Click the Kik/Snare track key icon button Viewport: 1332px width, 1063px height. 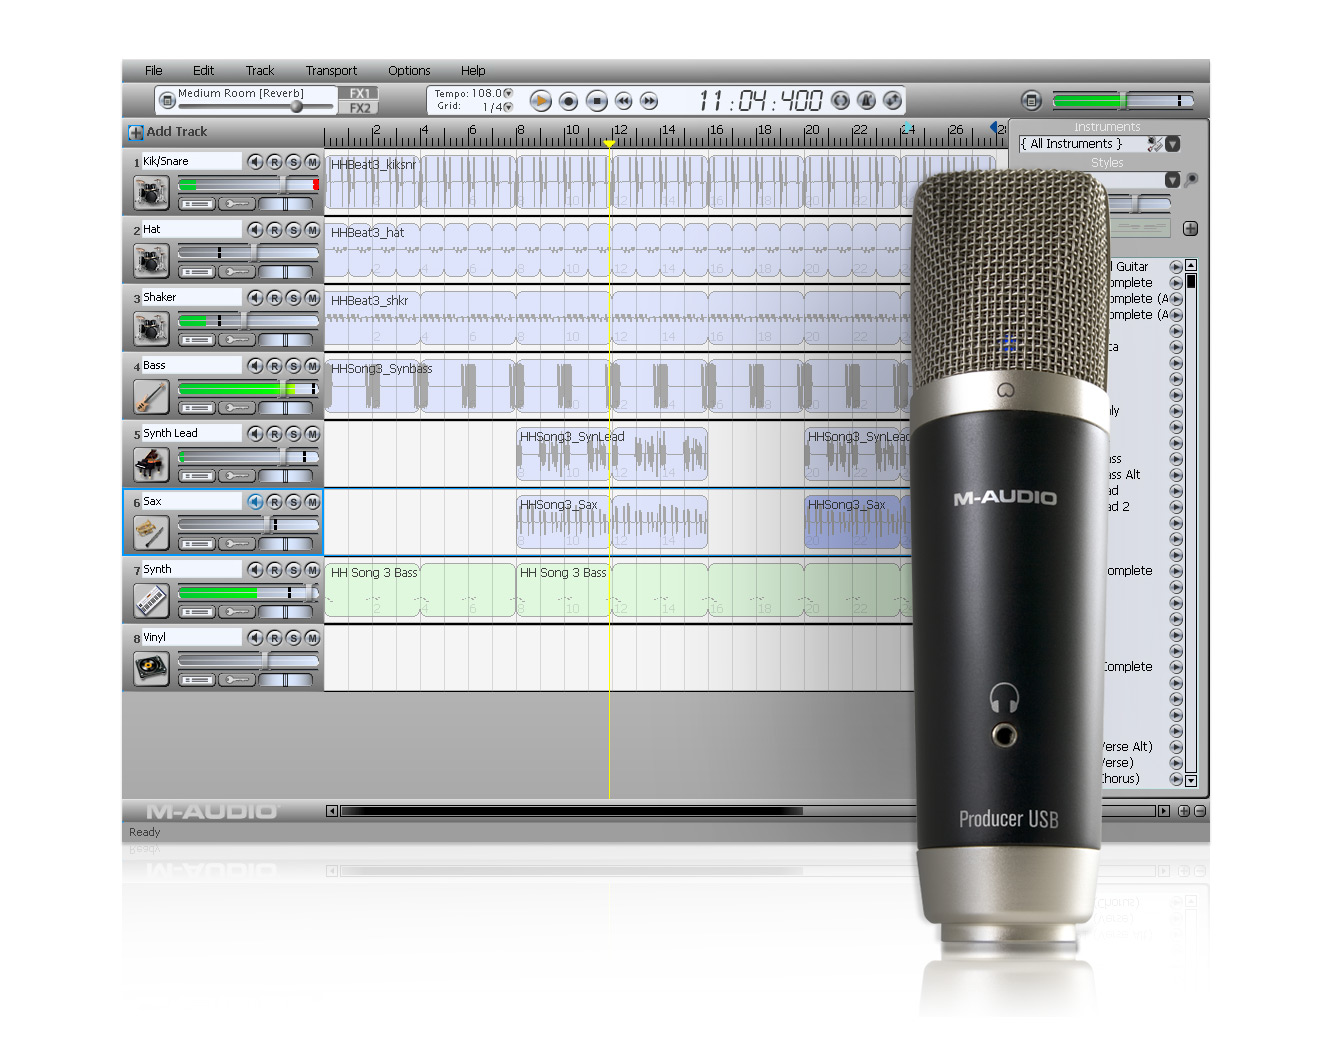(238, 204)
